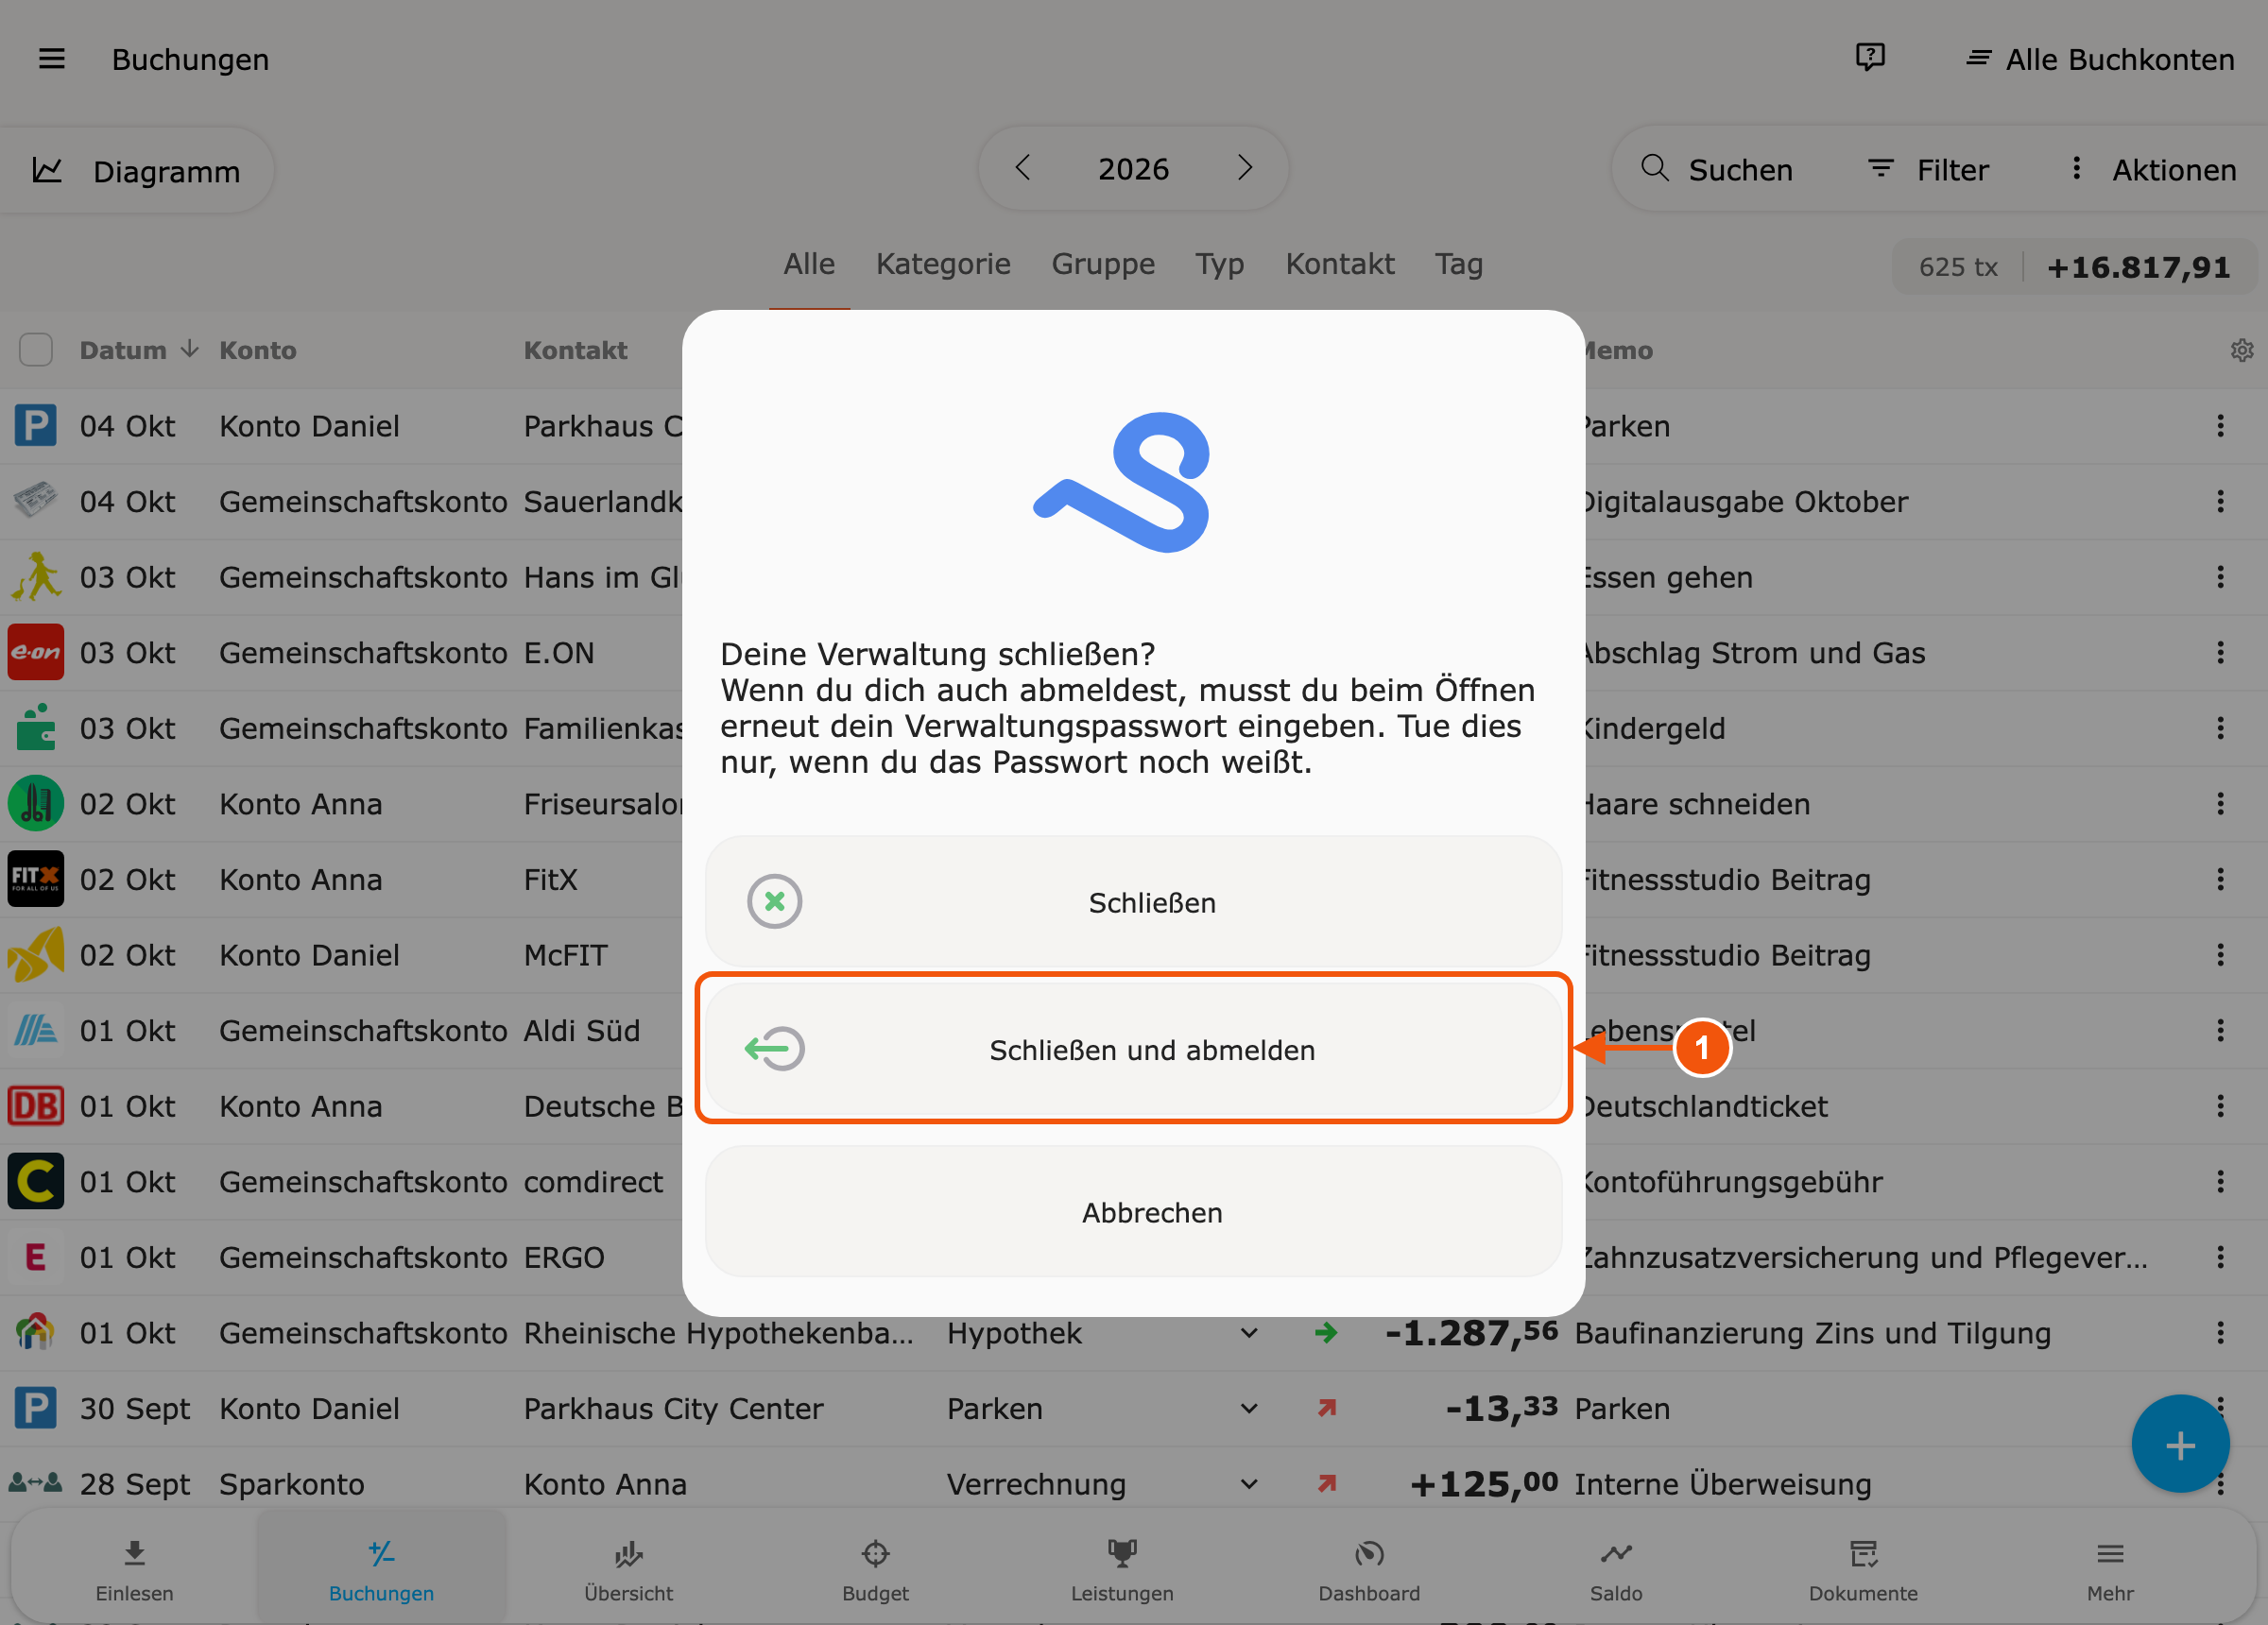Expand the Hypothek category dropdown
2268x1625 pixels.
tap(1249, 1333)
